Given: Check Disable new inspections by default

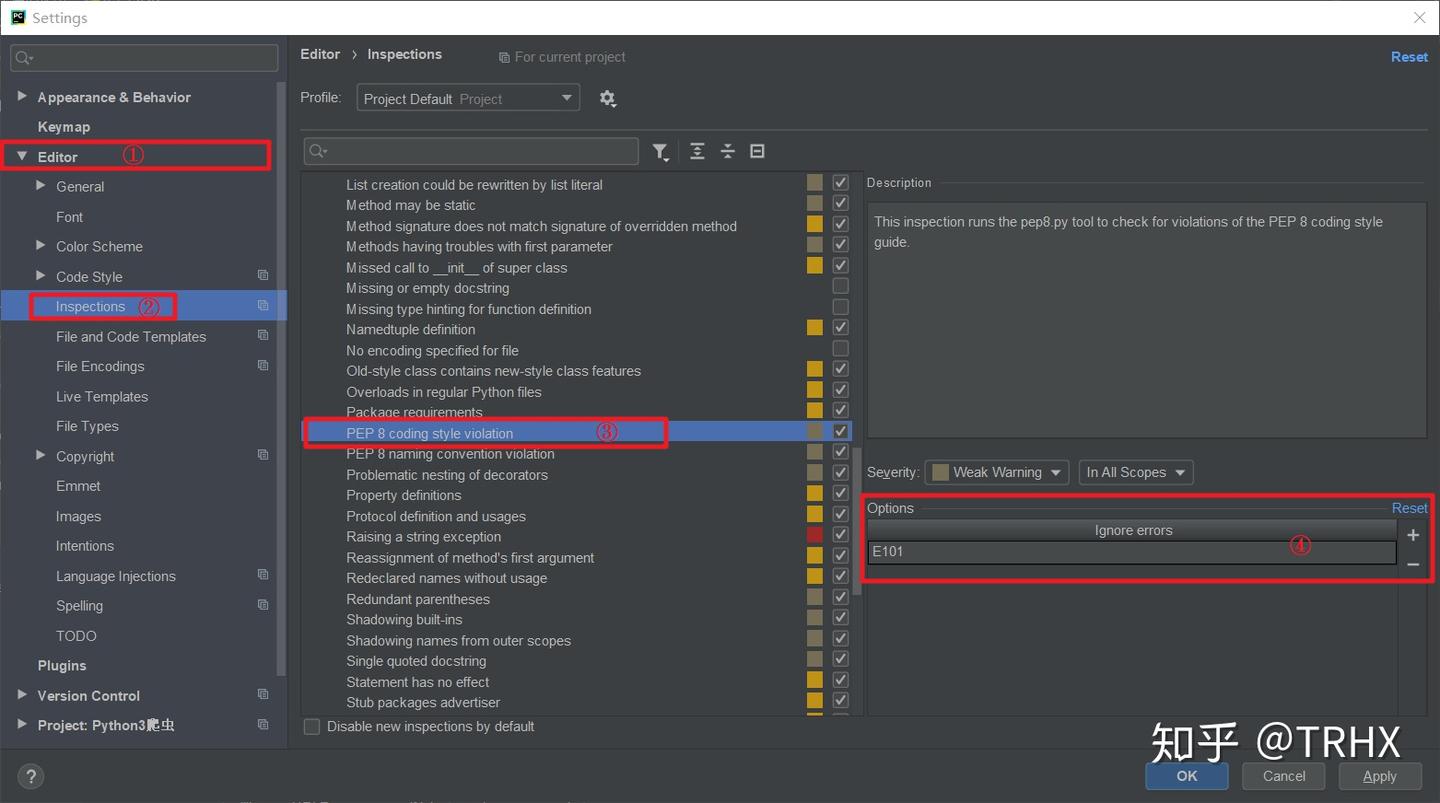Looking at the screenshot, I should pos(312,727).
